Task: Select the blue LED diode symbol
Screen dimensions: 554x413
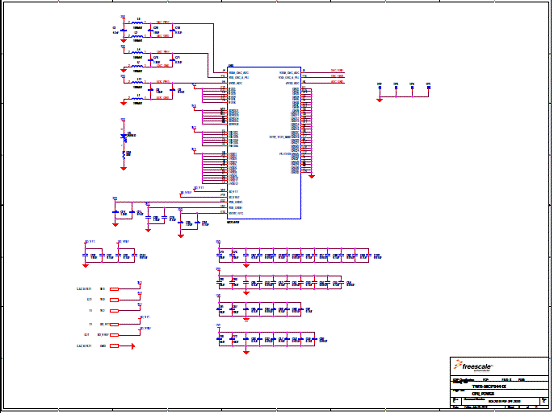Action: click(123, 136)
